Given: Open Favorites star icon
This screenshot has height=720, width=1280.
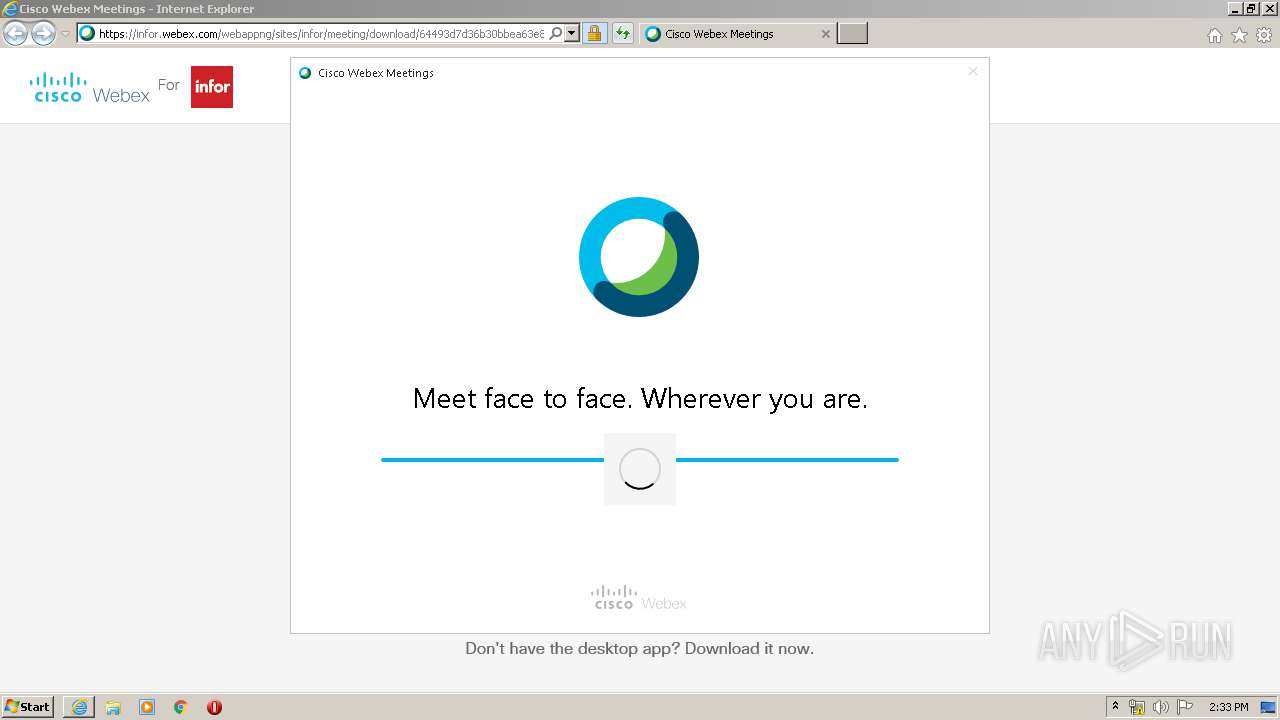Looking at the screenshot, I should 1239,35.
